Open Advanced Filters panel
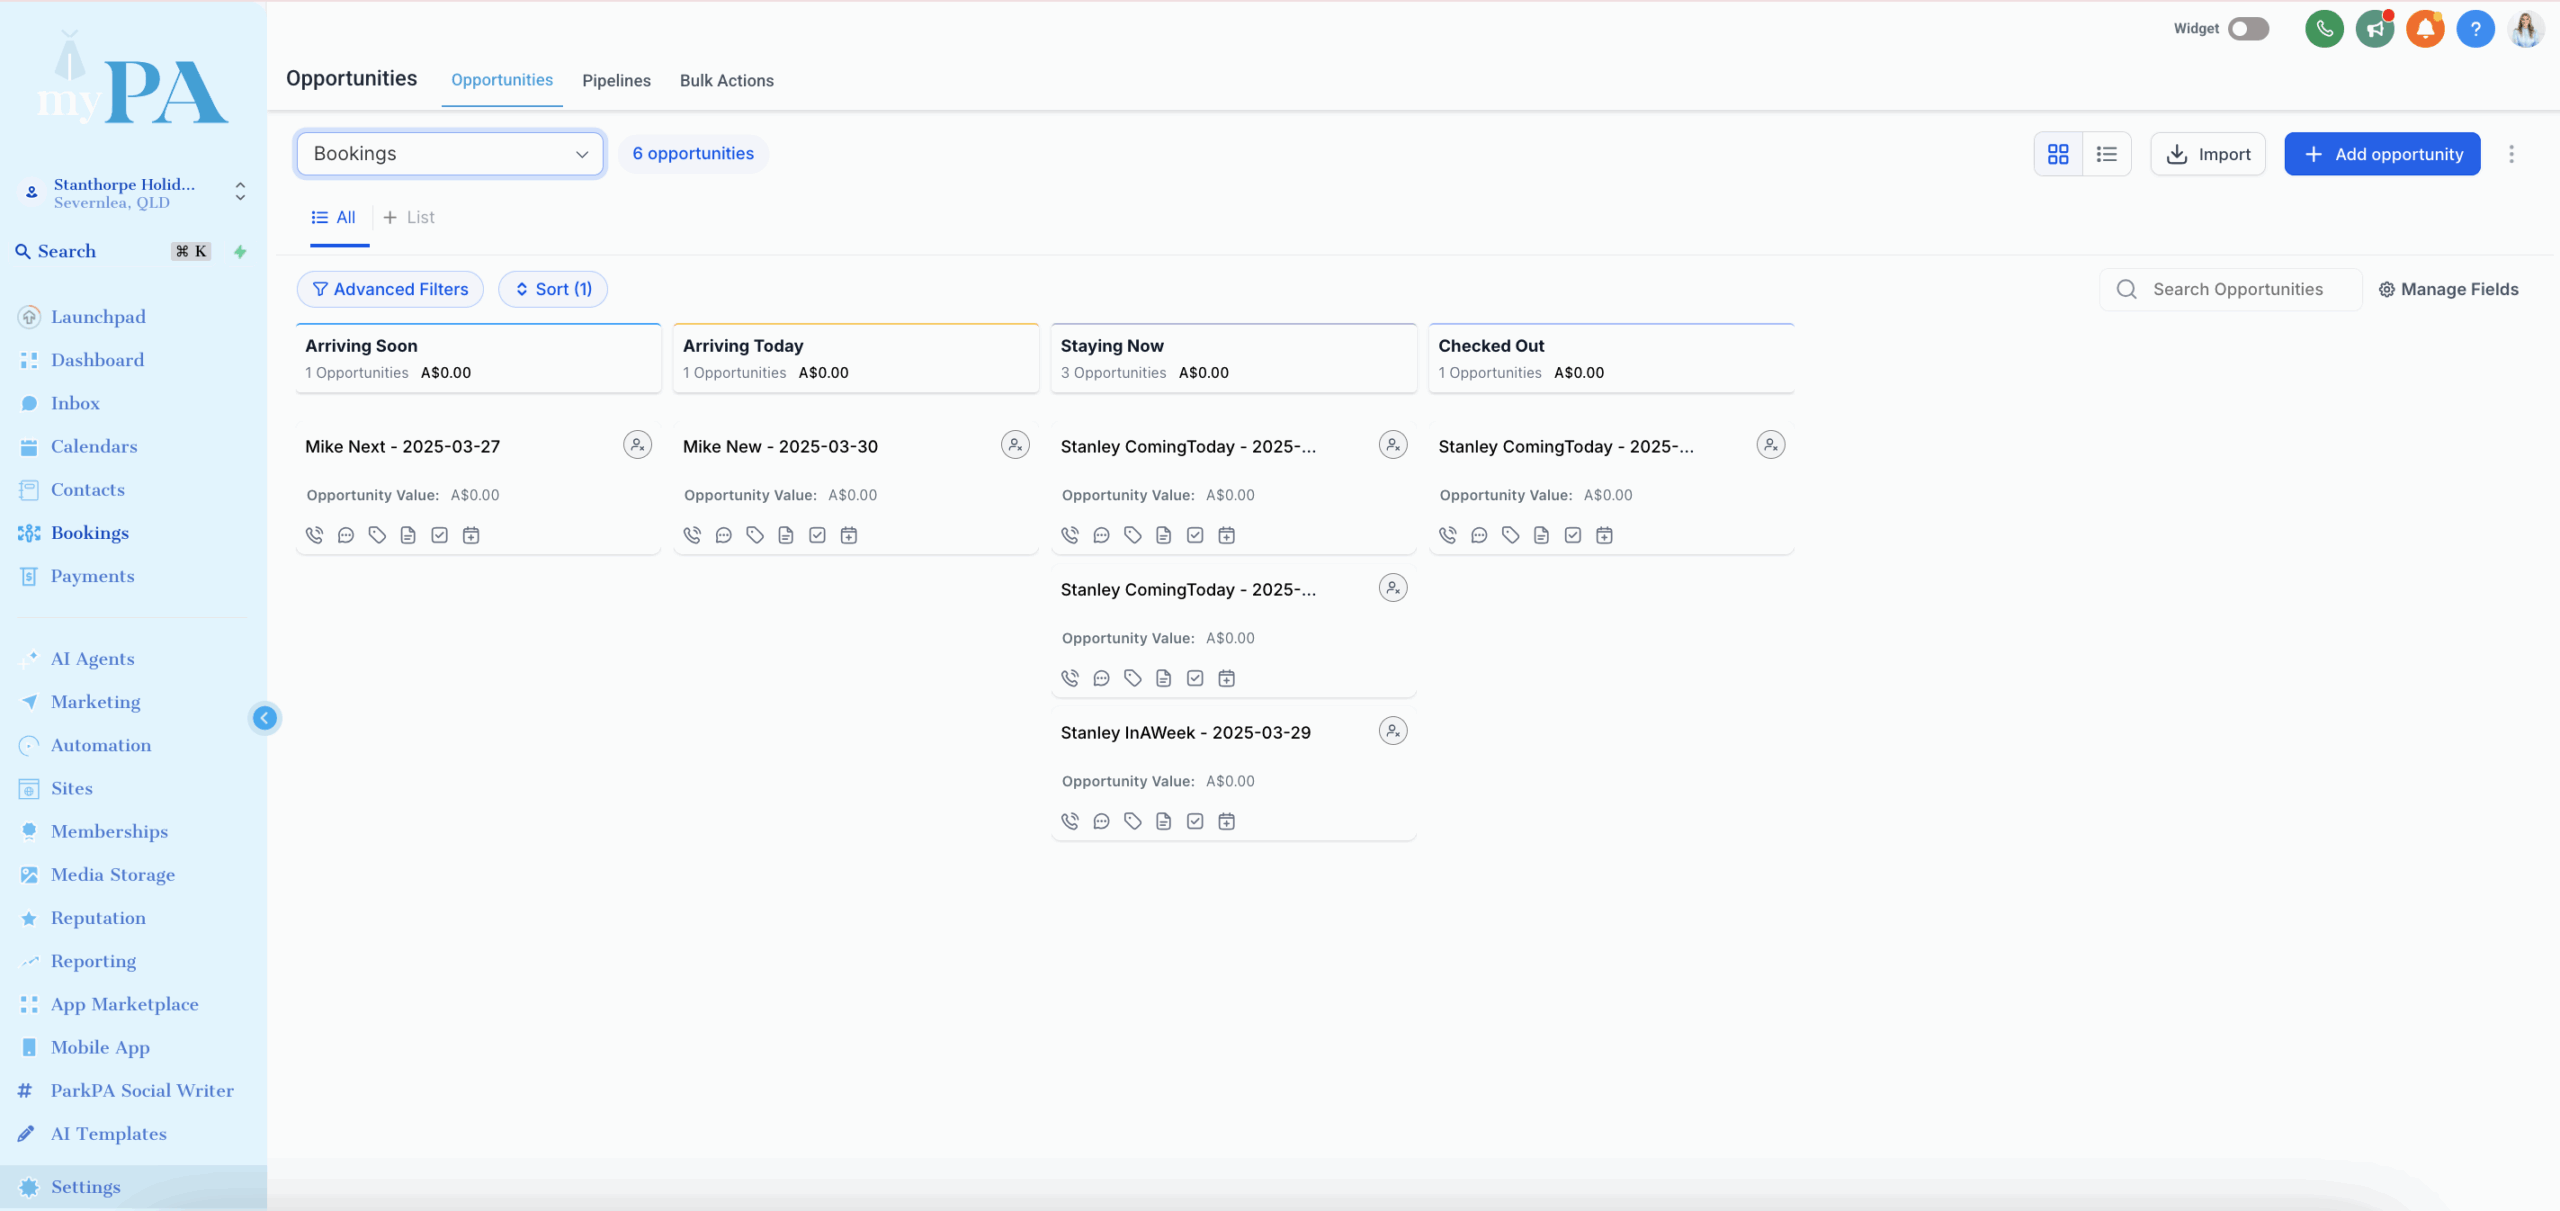 tap(390, 289)
